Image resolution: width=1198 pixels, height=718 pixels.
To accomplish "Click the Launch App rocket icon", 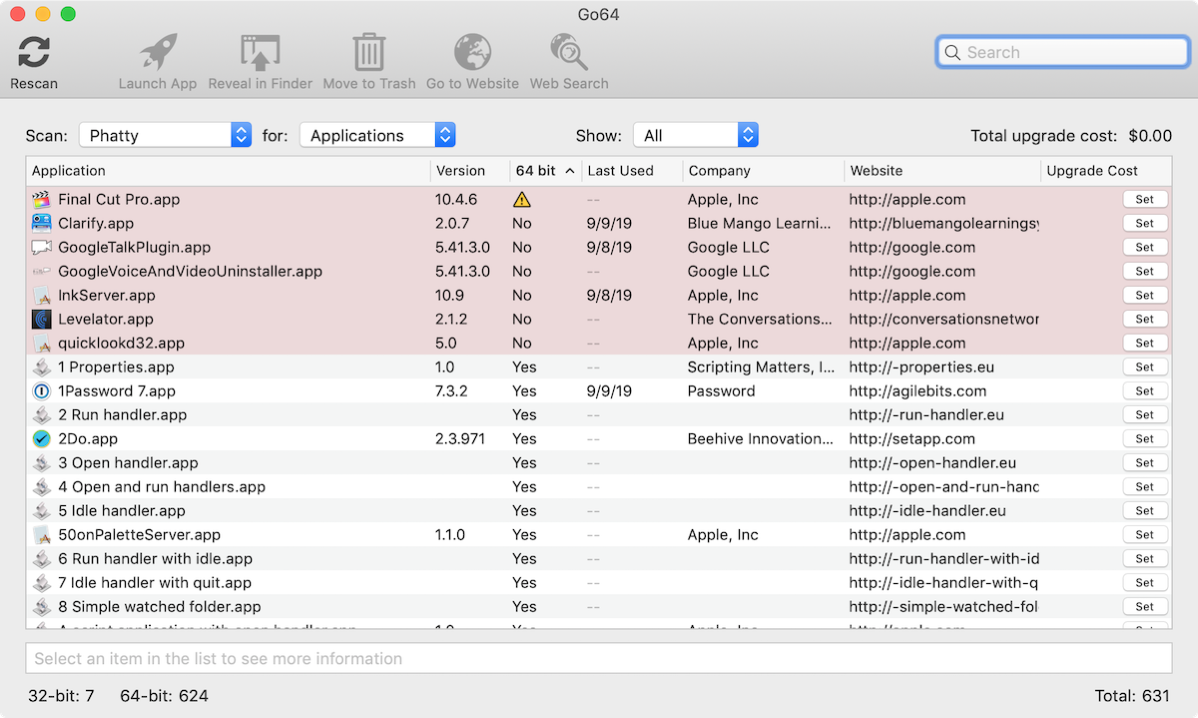I will [158, 52].
